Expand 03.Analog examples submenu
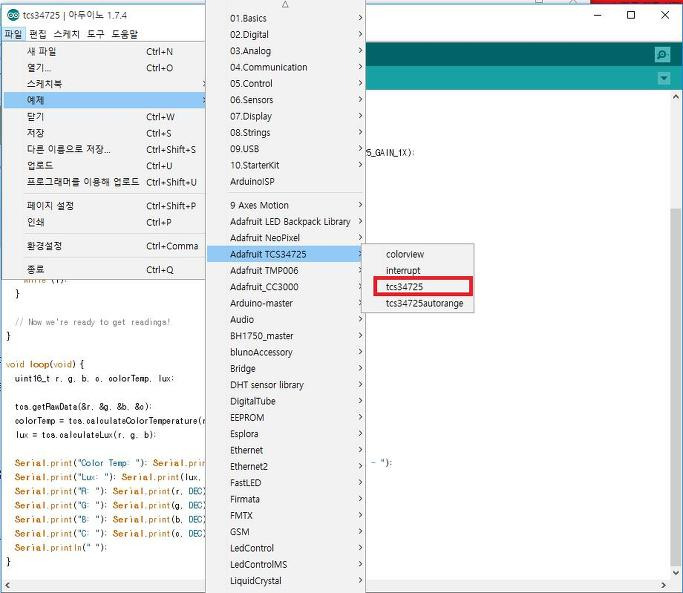Image resolution: width=683 pixels, height=593 pixels. click(x=286, y=51)
